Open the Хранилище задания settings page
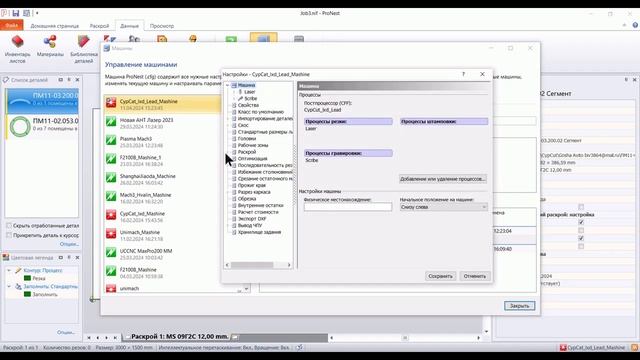The width and height of the screenshot is (640, 360). point(260,232)
